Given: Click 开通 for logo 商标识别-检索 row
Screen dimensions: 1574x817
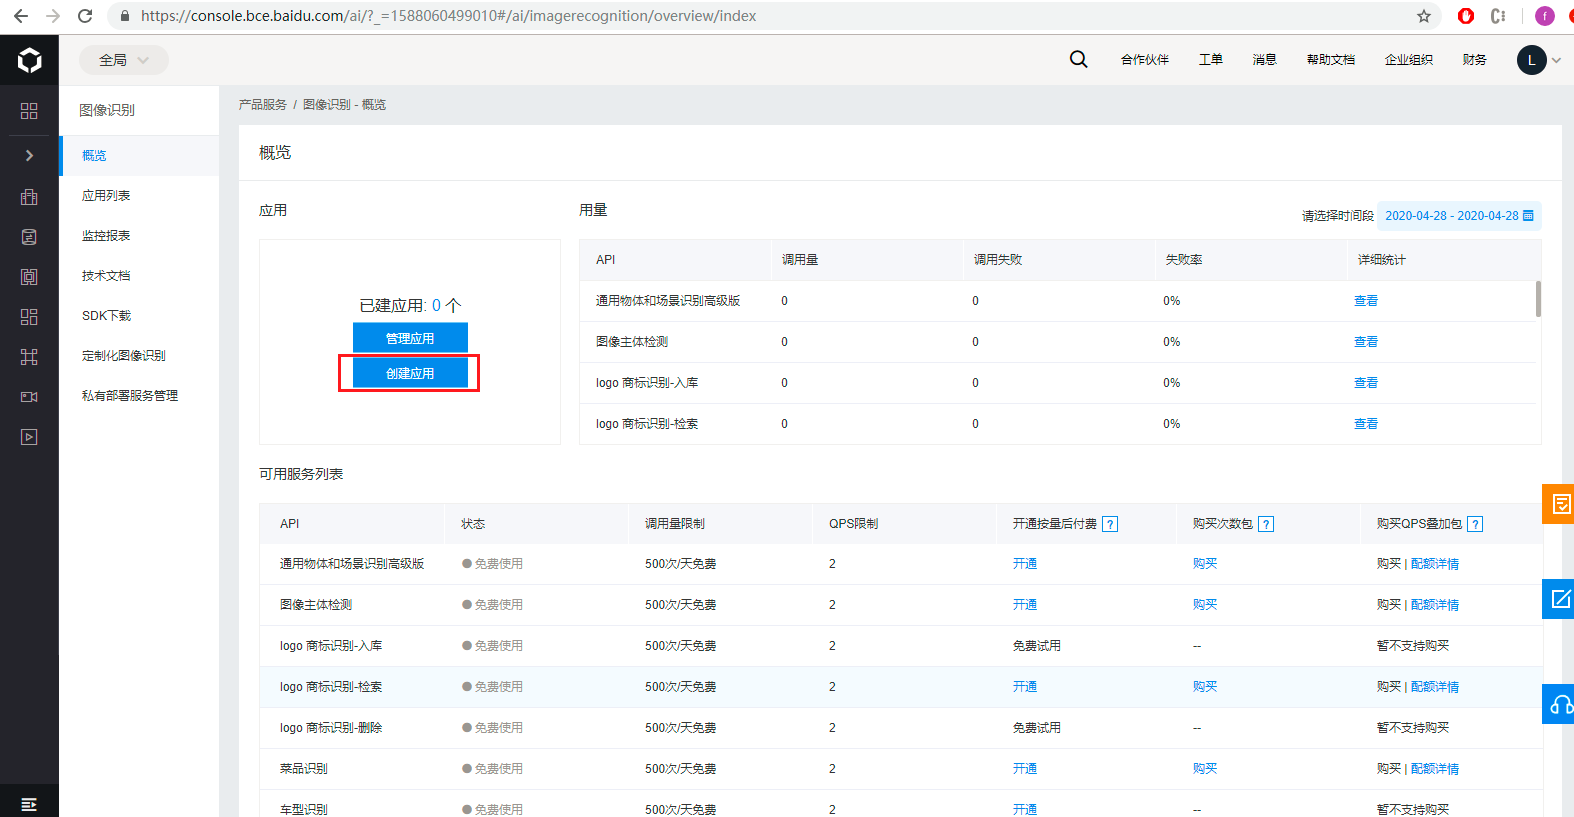Looking at the screenshot, I should [1024, 687].
